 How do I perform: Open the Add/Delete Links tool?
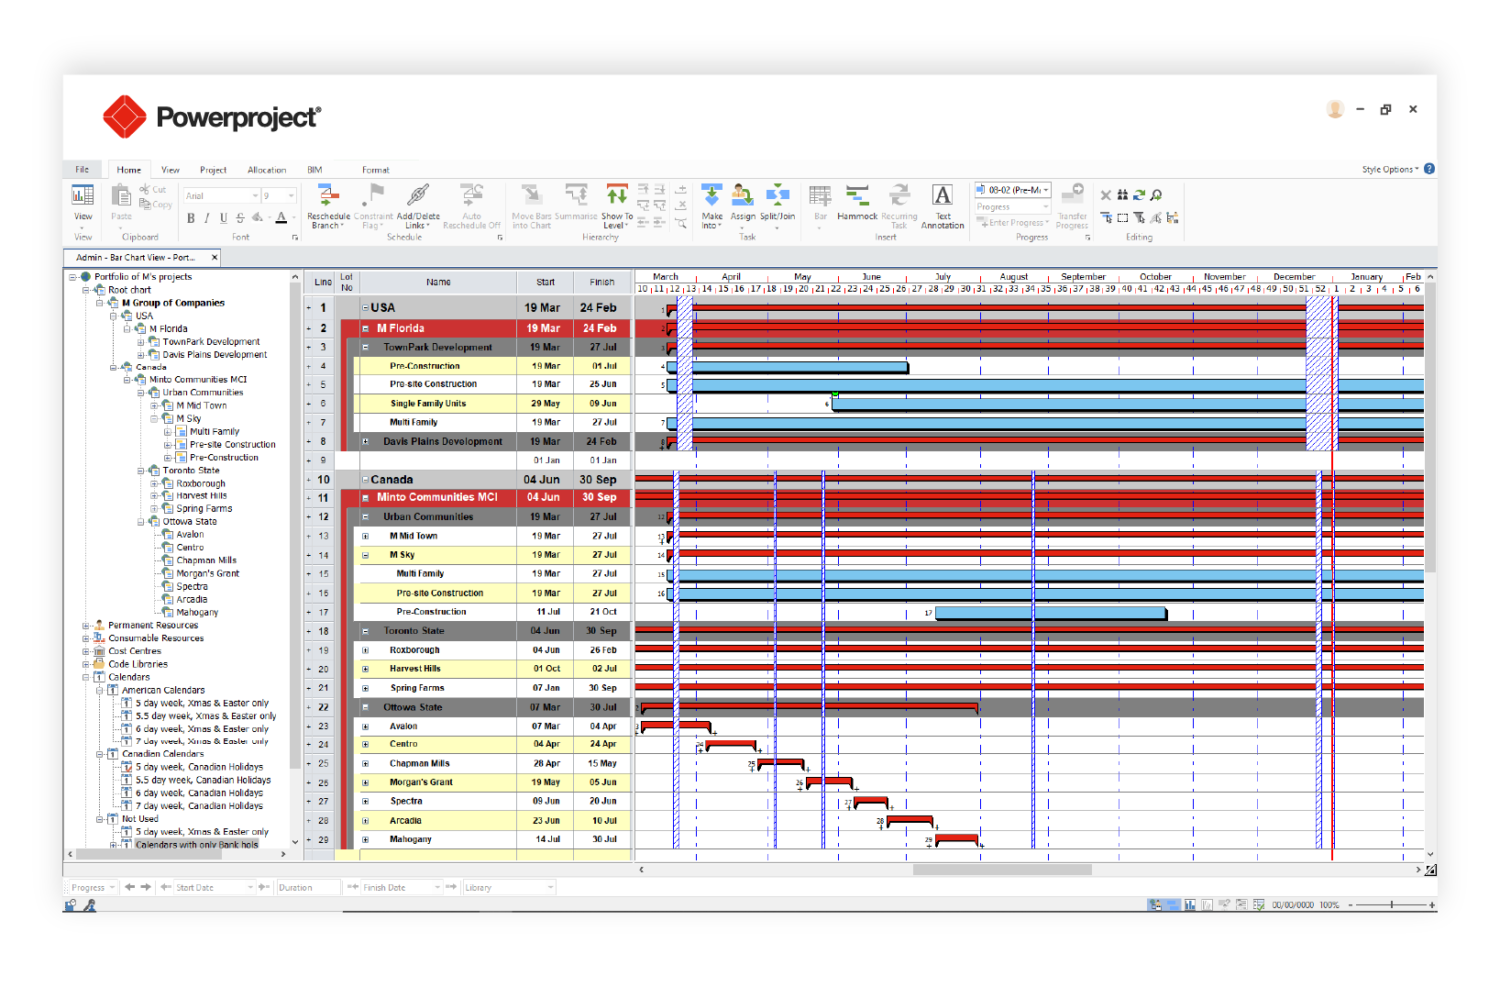pos(417,205)
